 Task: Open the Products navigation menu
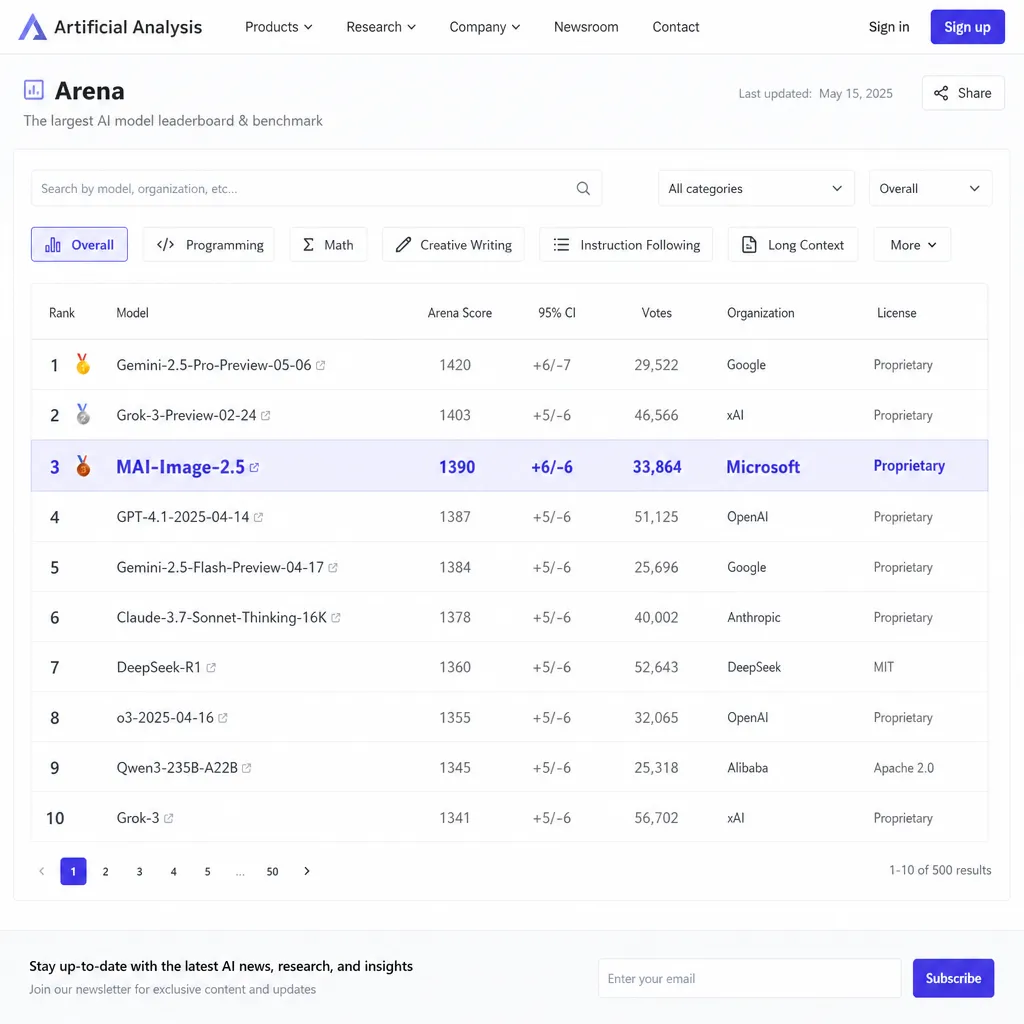pyautogui.click(x=279, y=27)
